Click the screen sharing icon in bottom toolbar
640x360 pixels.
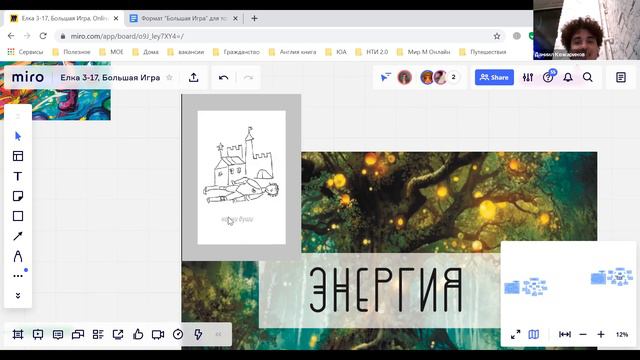pyautogui.click(x=118, y=334)
